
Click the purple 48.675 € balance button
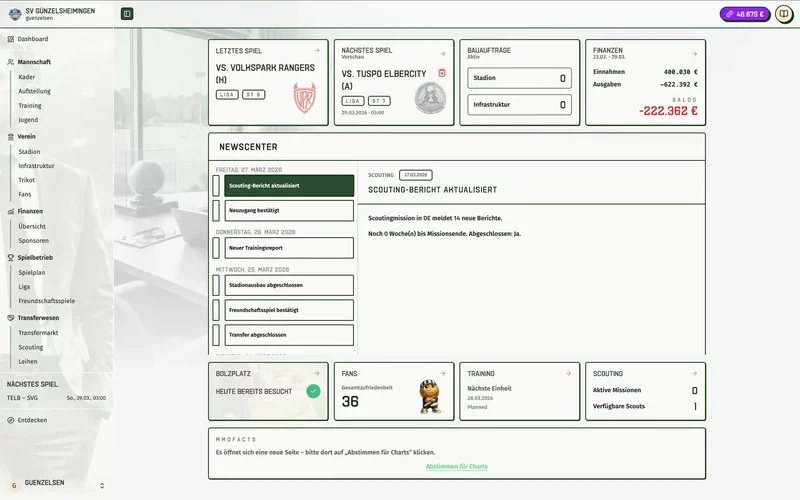click(x=745, y=14)
